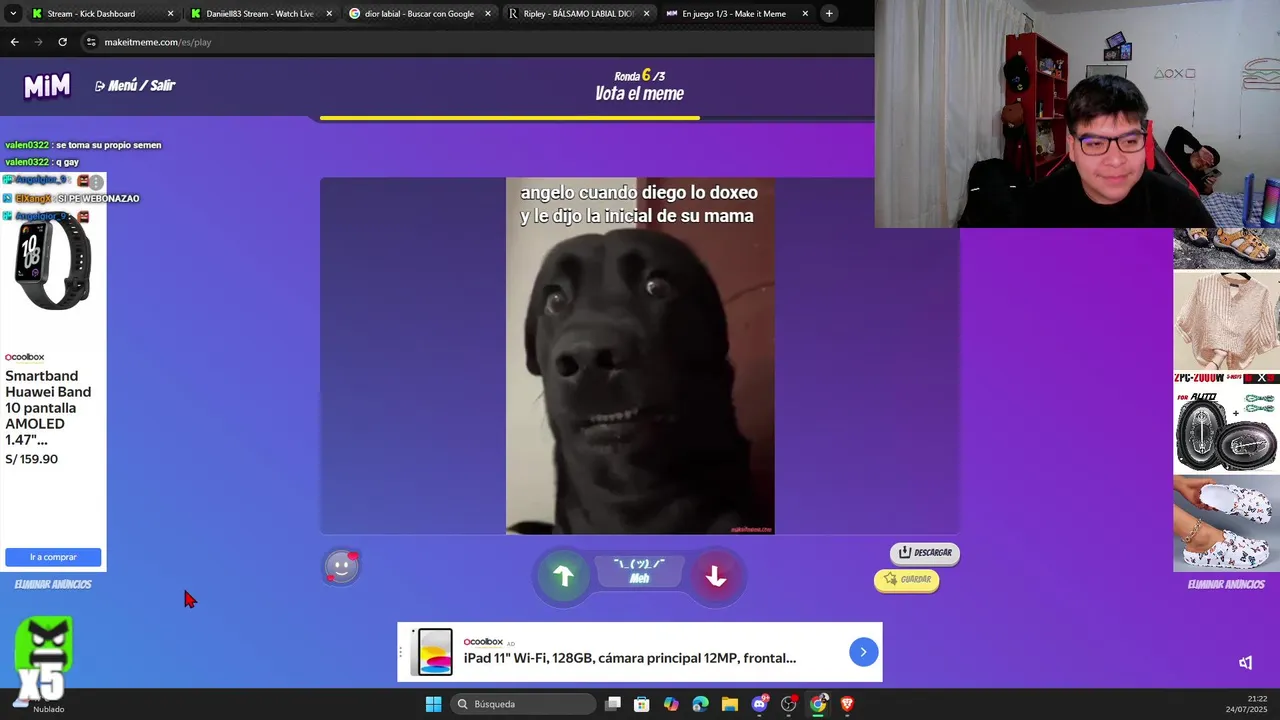Viewport: 1280px width, 720px height.
Task: Upvote the meme with the green arrow
Action: pos(564,576)
